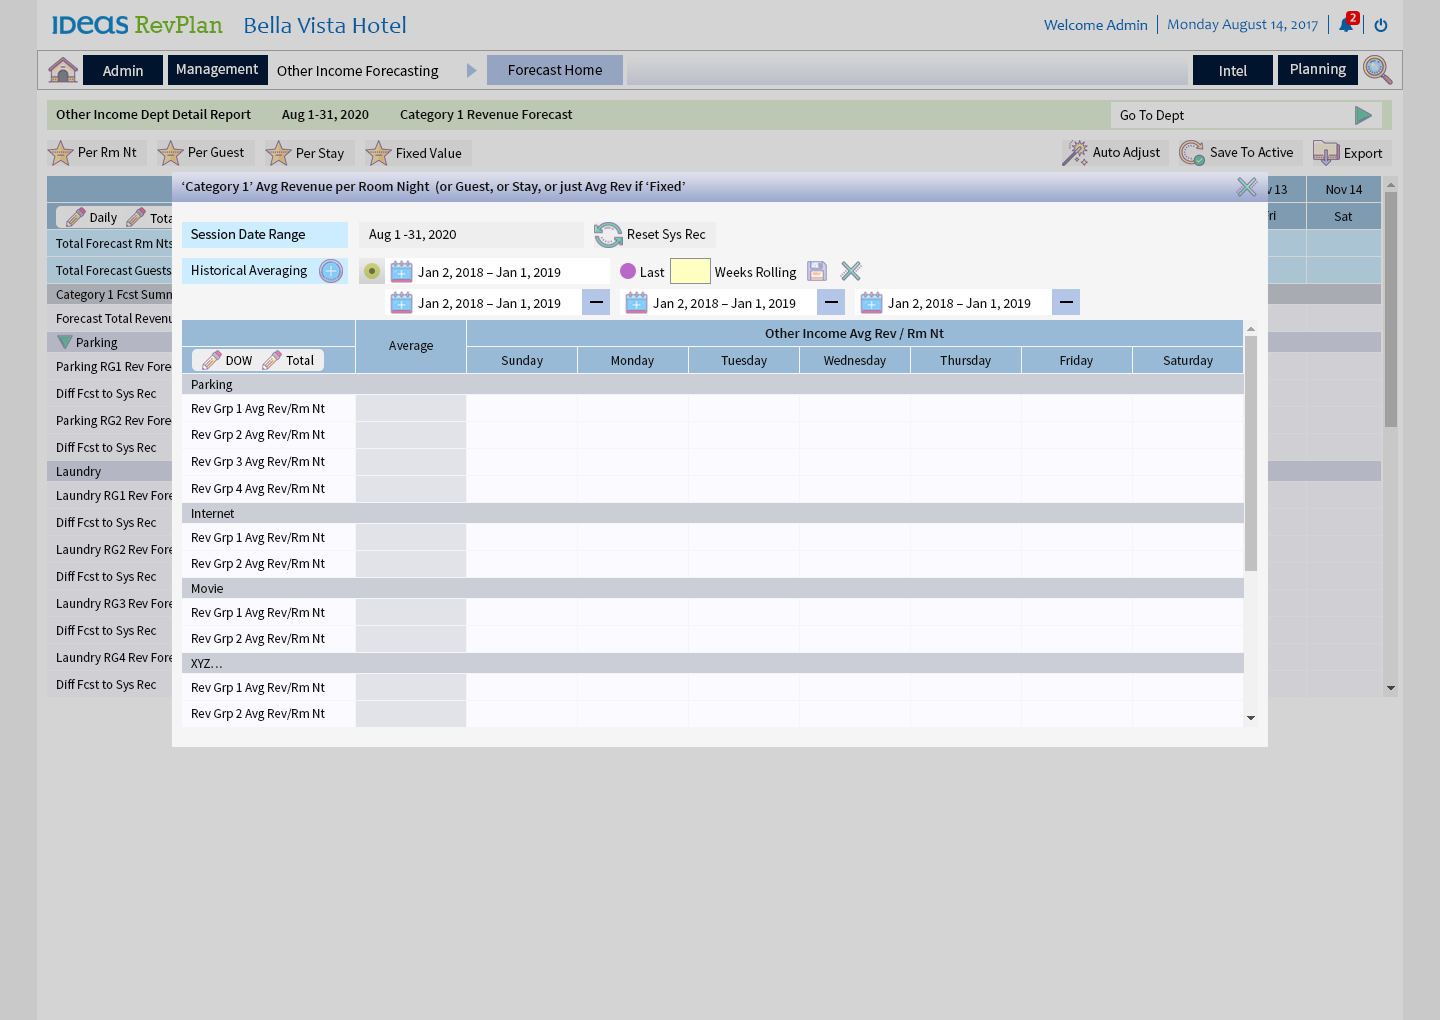Open the notifications bell icon

click(1346, 25)
